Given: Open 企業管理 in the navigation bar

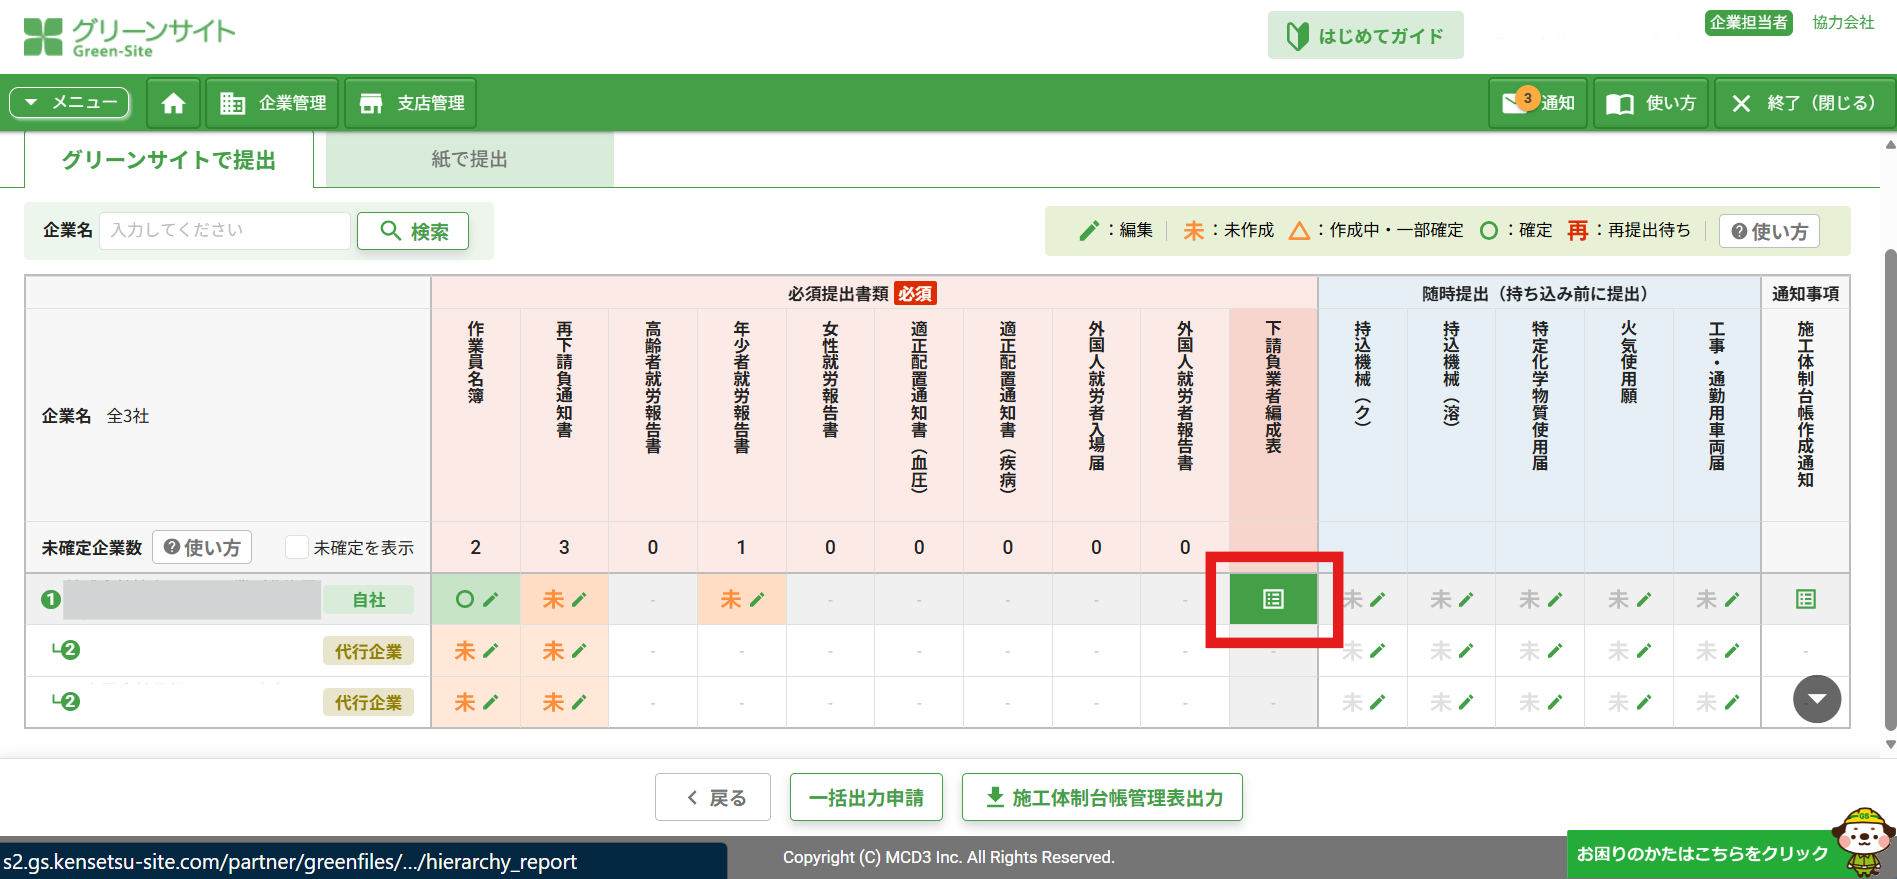Looking at the screenshot, I should click(273, 103).
